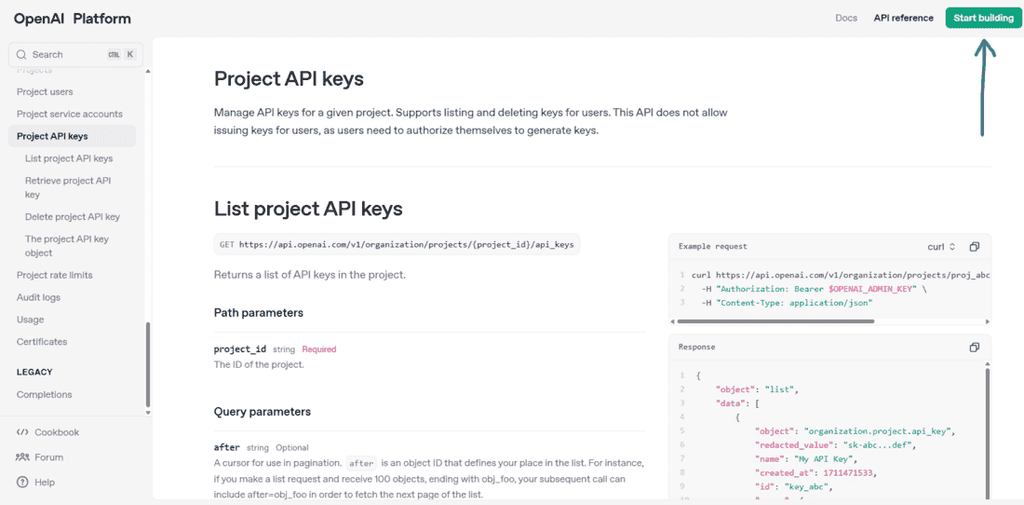Switch to the Docs tab

pos(846,18)
